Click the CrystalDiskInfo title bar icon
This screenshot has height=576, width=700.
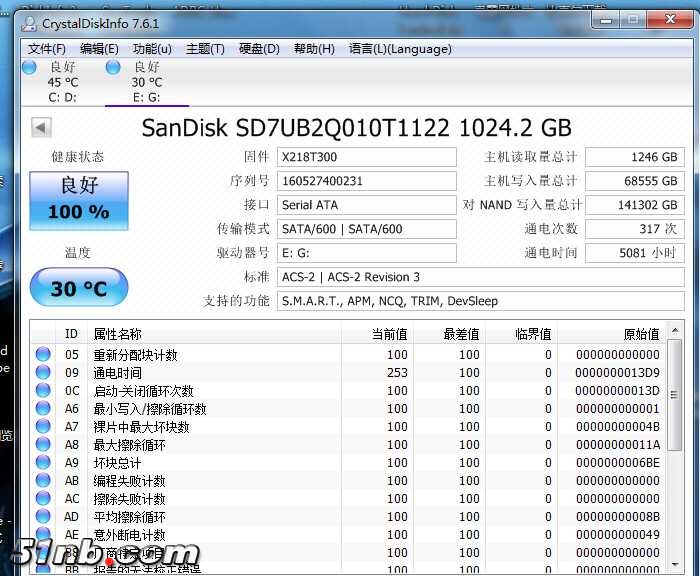tap(29, 22)
